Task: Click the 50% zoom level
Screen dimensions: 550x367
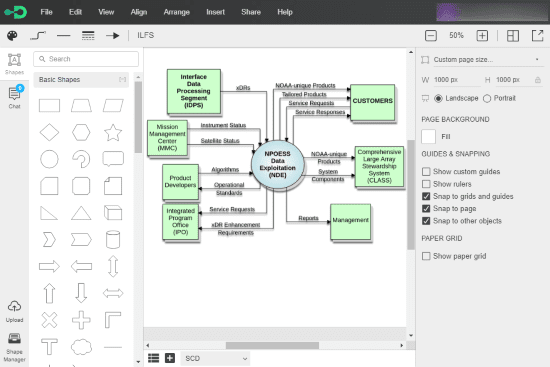Action: coord(456,35)
